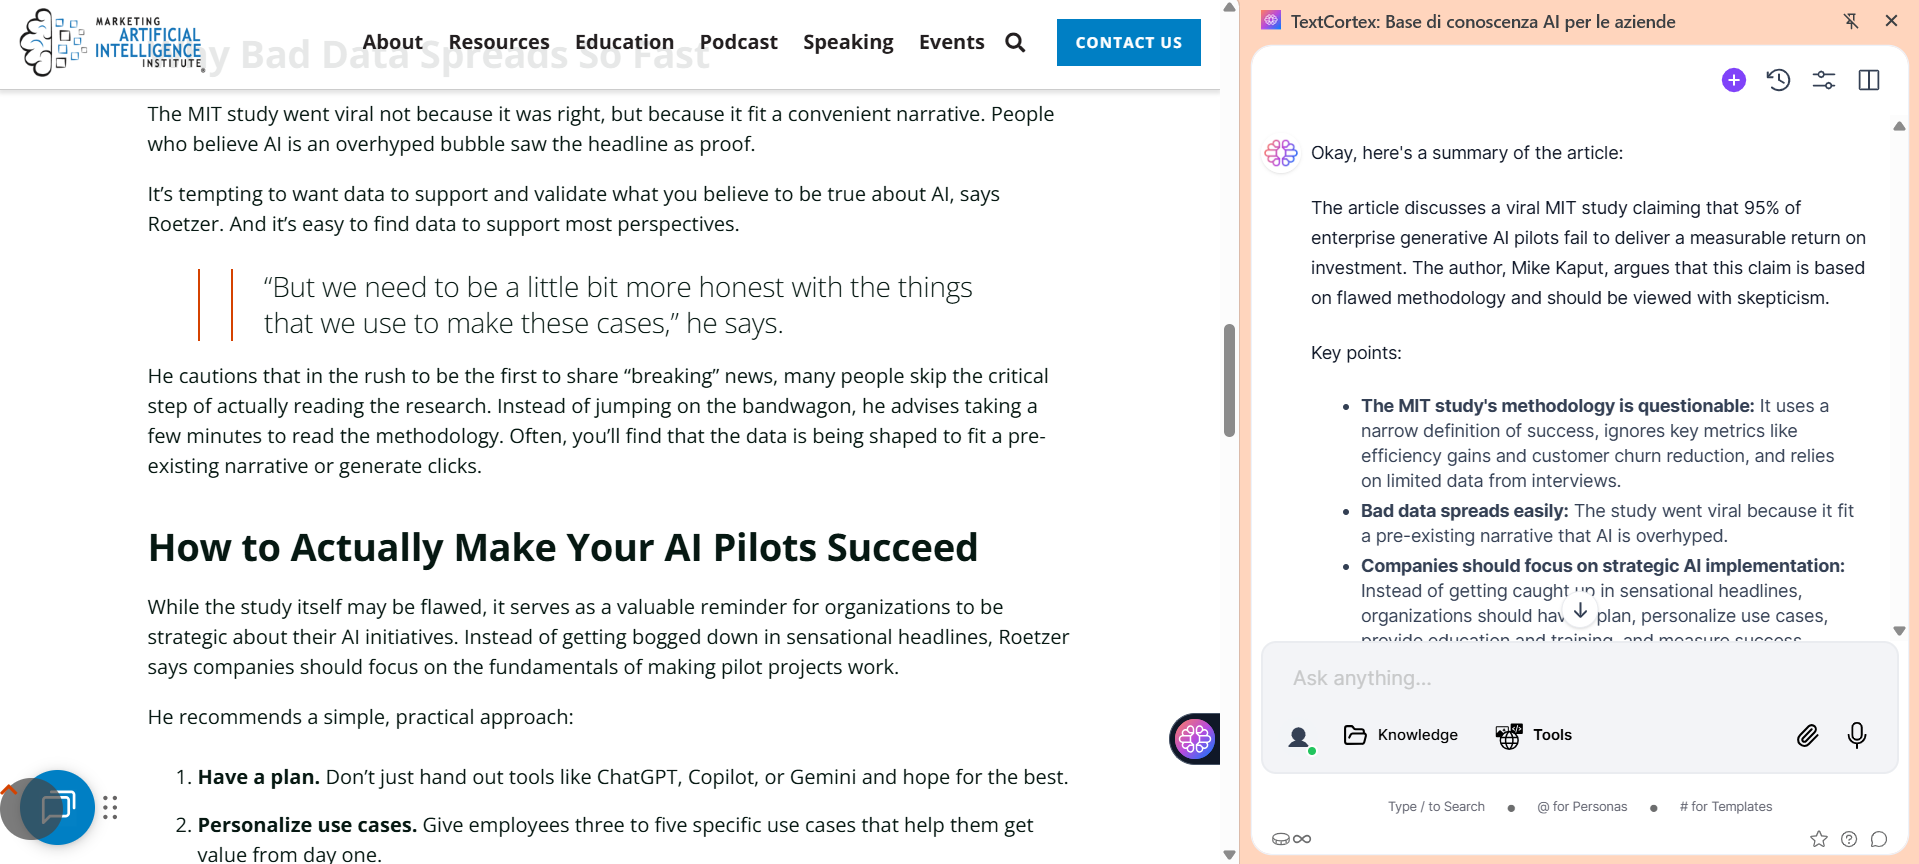The image size is (1919, 864).
Task: Click the CONTACT US button
Action: tap(1128, 42)
